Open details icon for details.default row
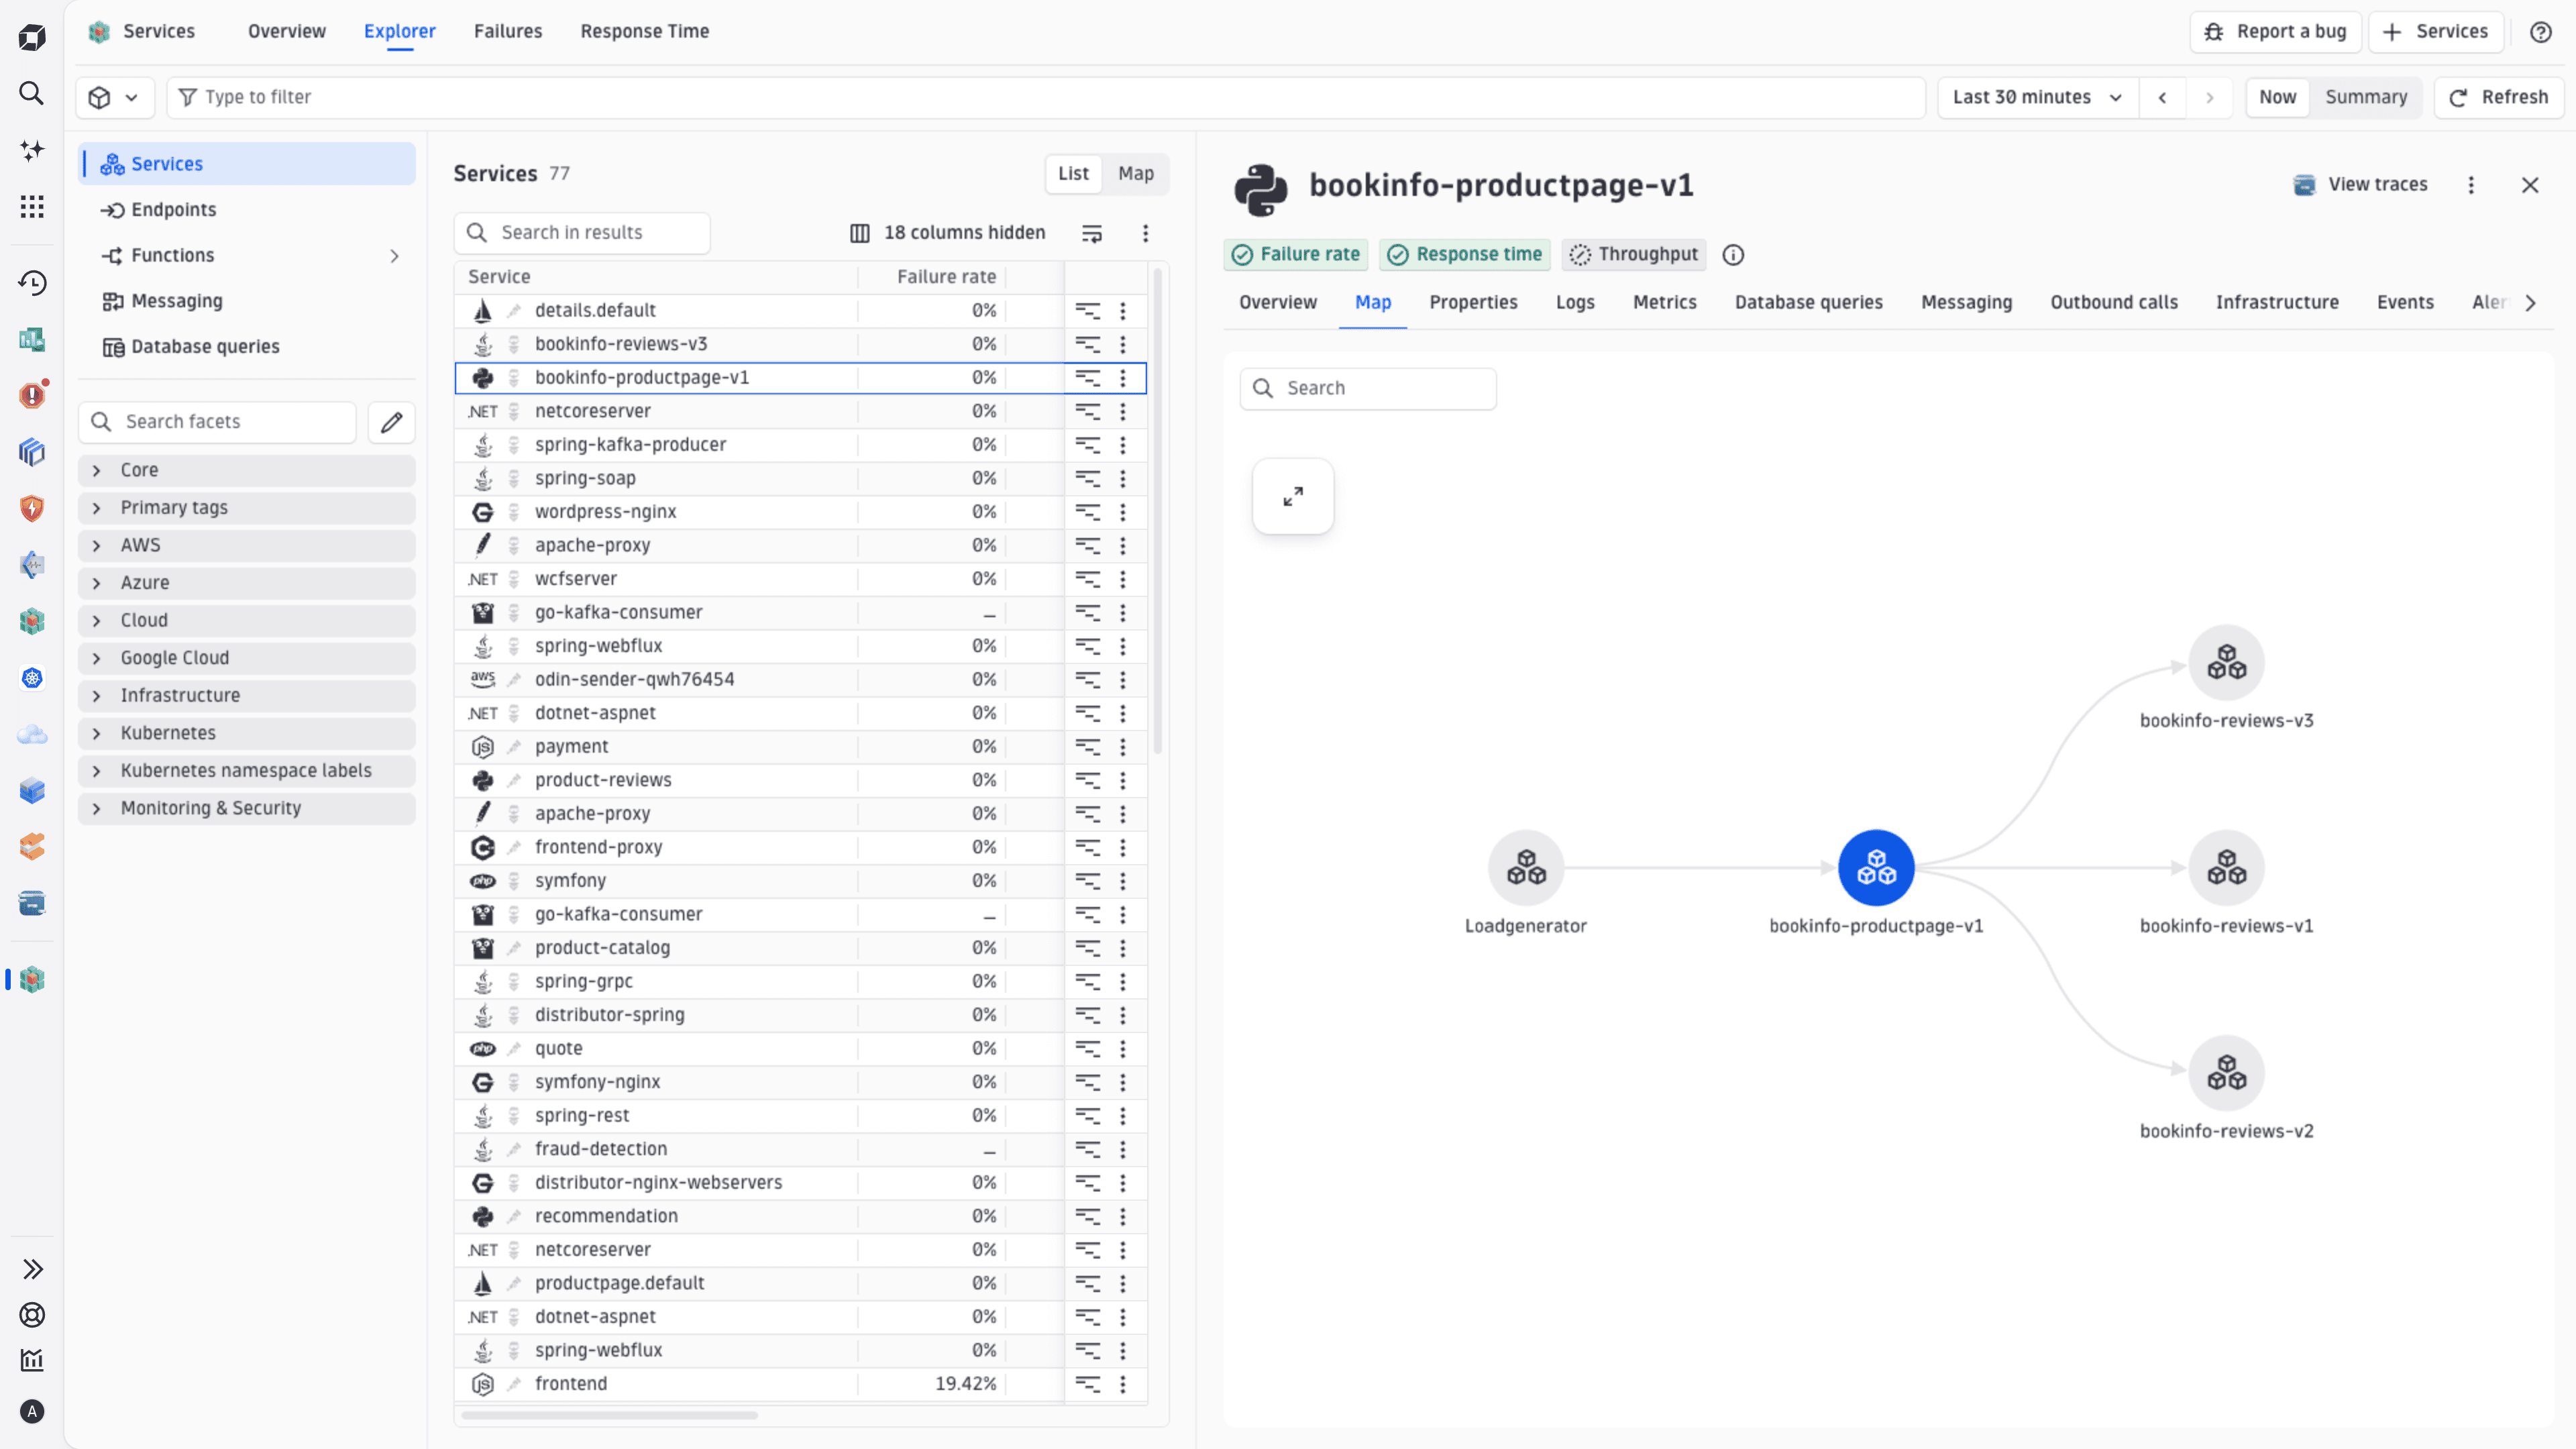 [1088, 311]
